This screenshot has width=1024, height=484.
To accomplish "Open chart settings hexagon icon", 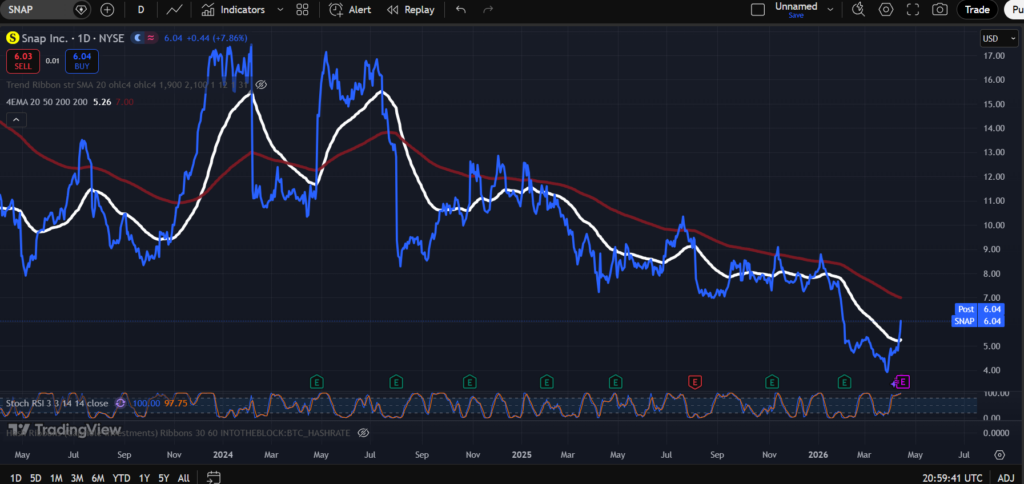I will tap(886, 9).
